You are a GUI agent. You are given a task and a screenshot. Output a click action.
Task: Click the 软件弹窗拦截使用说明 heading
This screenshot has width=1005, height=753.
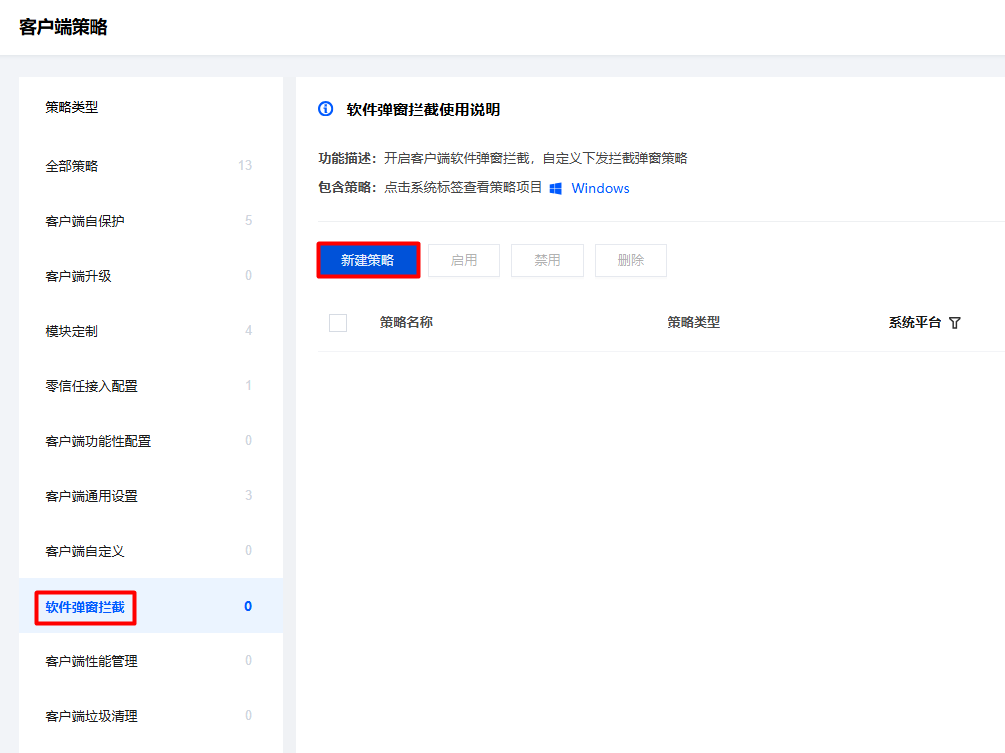click(x=423, y=110)
